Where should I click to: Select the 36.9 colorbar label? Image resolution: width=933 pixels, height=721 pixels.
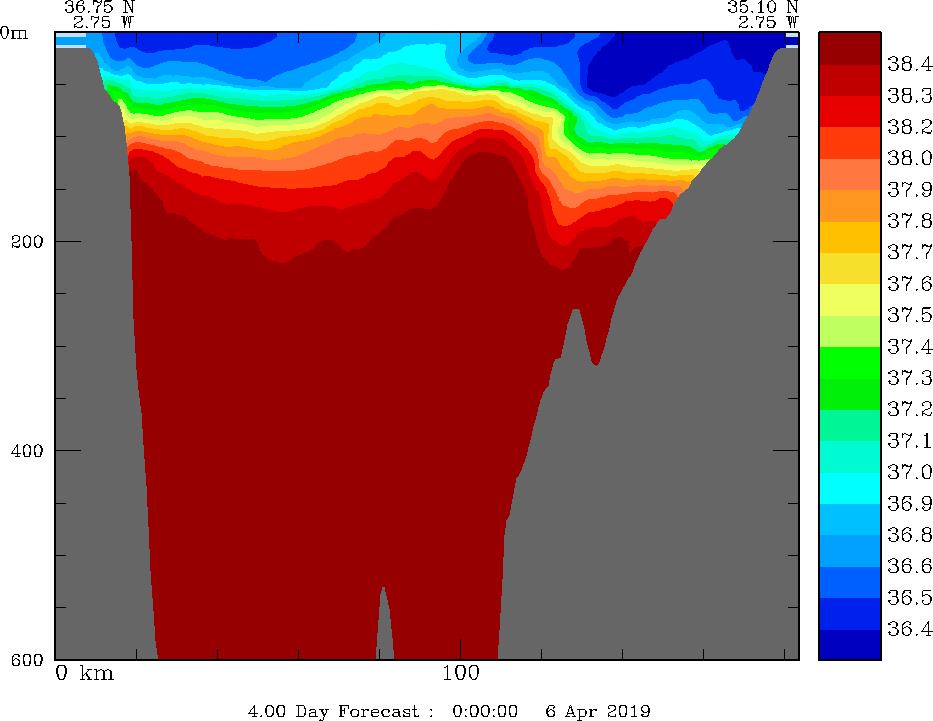(x=909, y=504)
